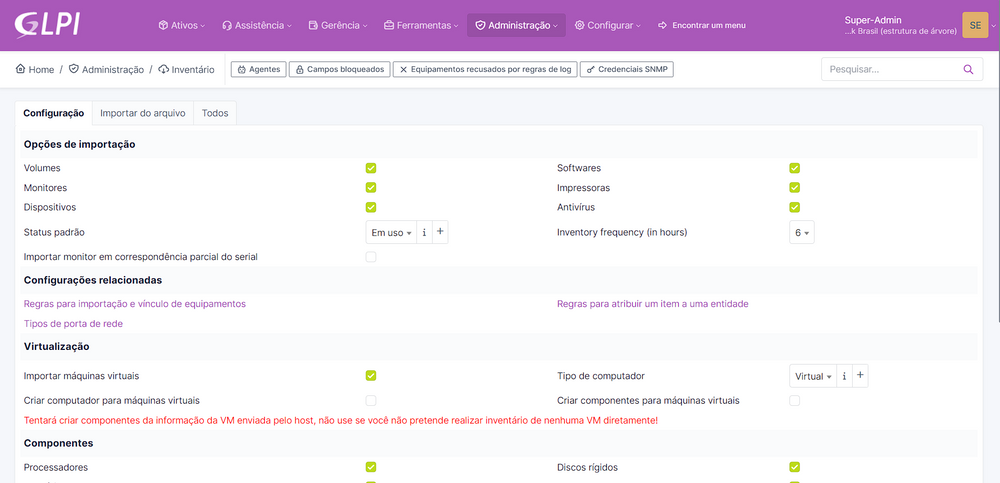
Task: Click the Credenciais SNMP button
Action: pos(627,70)
